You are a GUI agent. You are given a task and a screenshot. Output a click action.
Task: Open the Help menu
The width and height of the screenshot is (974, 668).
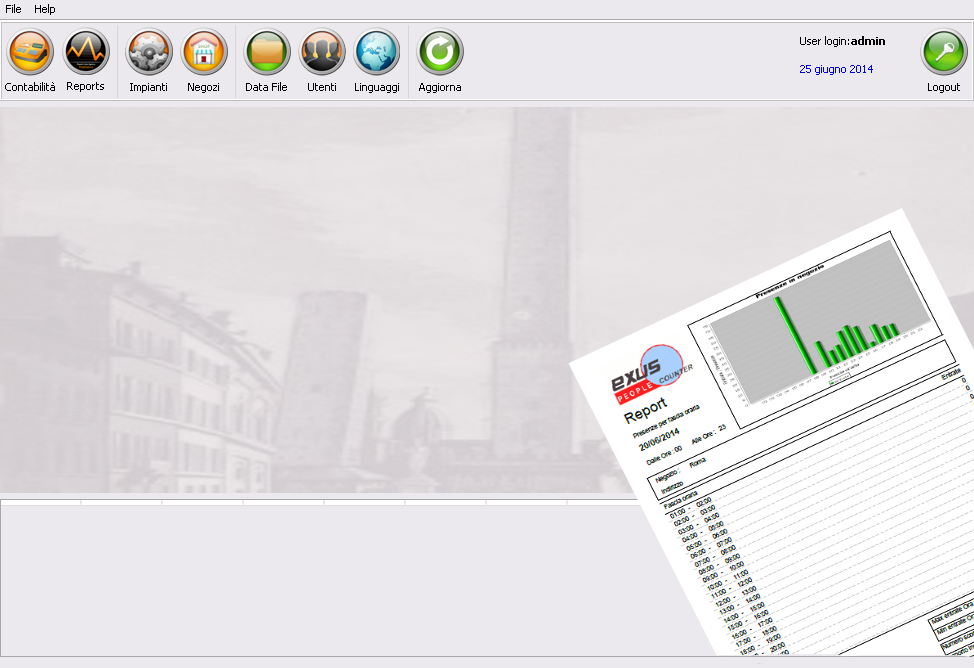(45, 9)
